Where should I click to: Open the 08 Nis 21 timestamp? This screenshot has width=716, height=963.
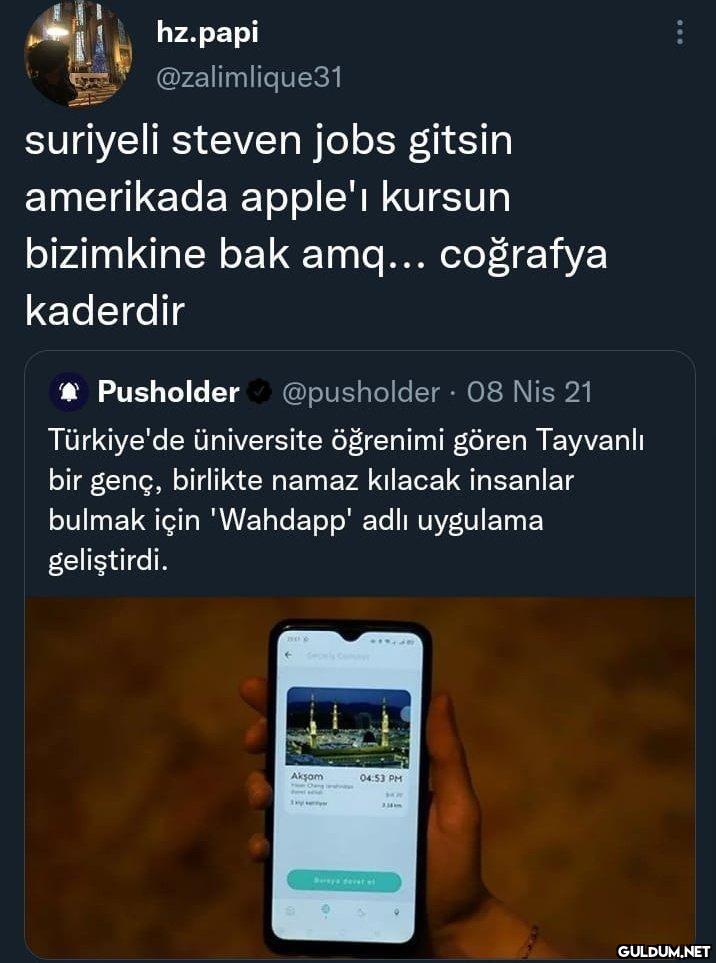(529, 392)
